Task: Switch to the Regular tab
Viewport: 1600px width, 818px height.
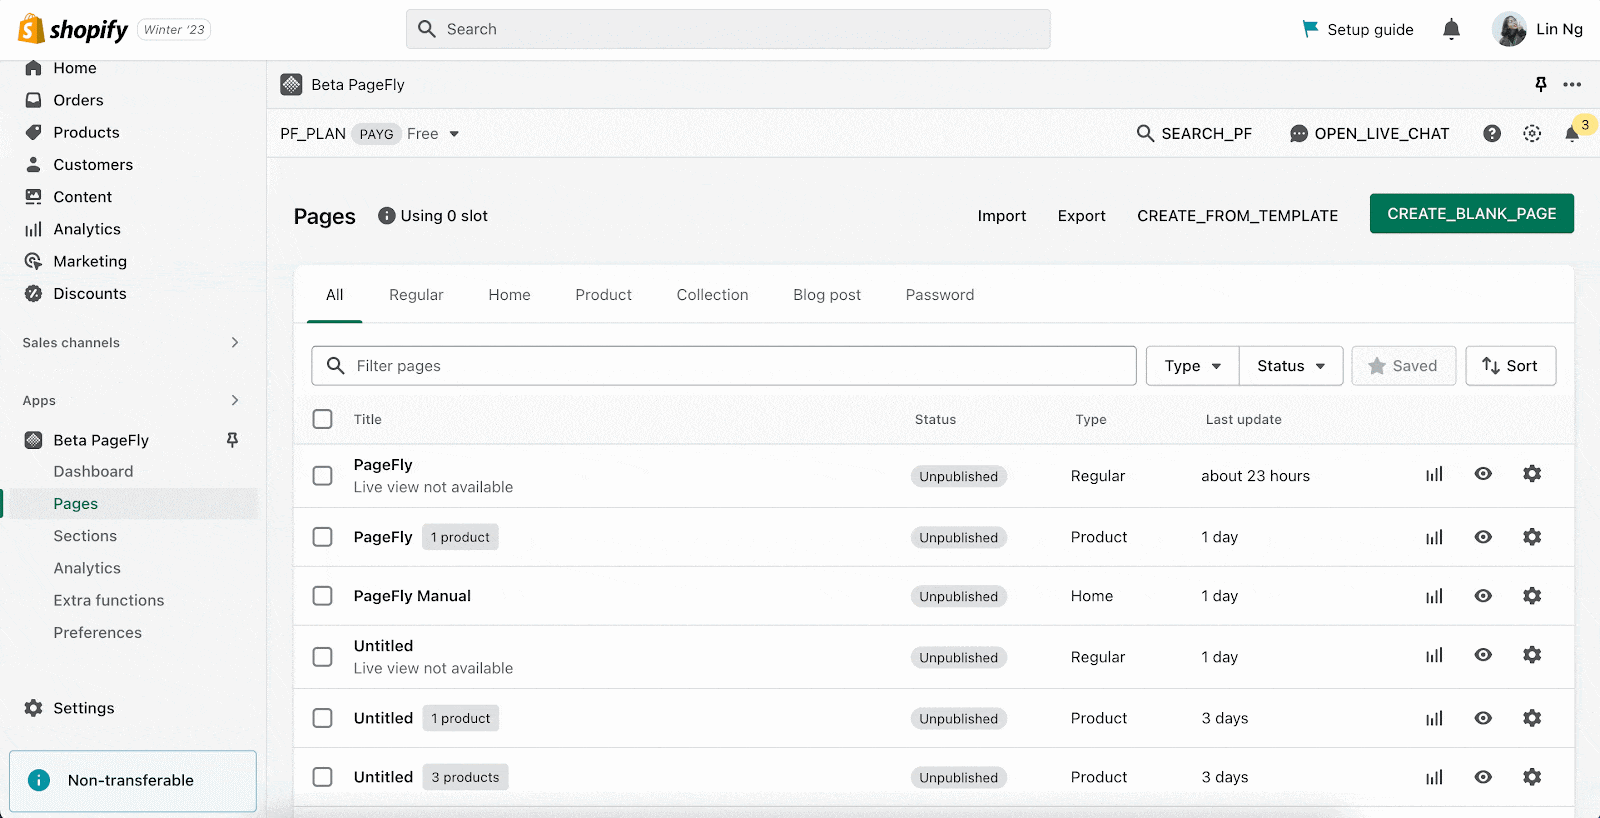Action: pos(416,295)
